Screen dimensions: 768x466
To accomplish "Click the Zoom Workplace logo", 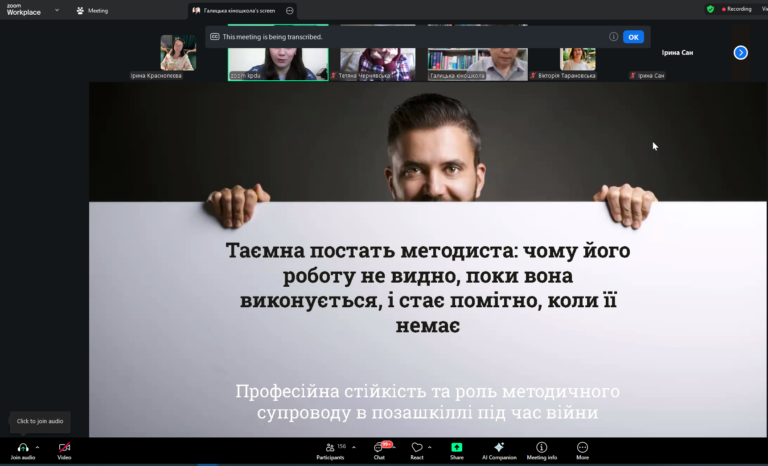I will tap(24, 10).
